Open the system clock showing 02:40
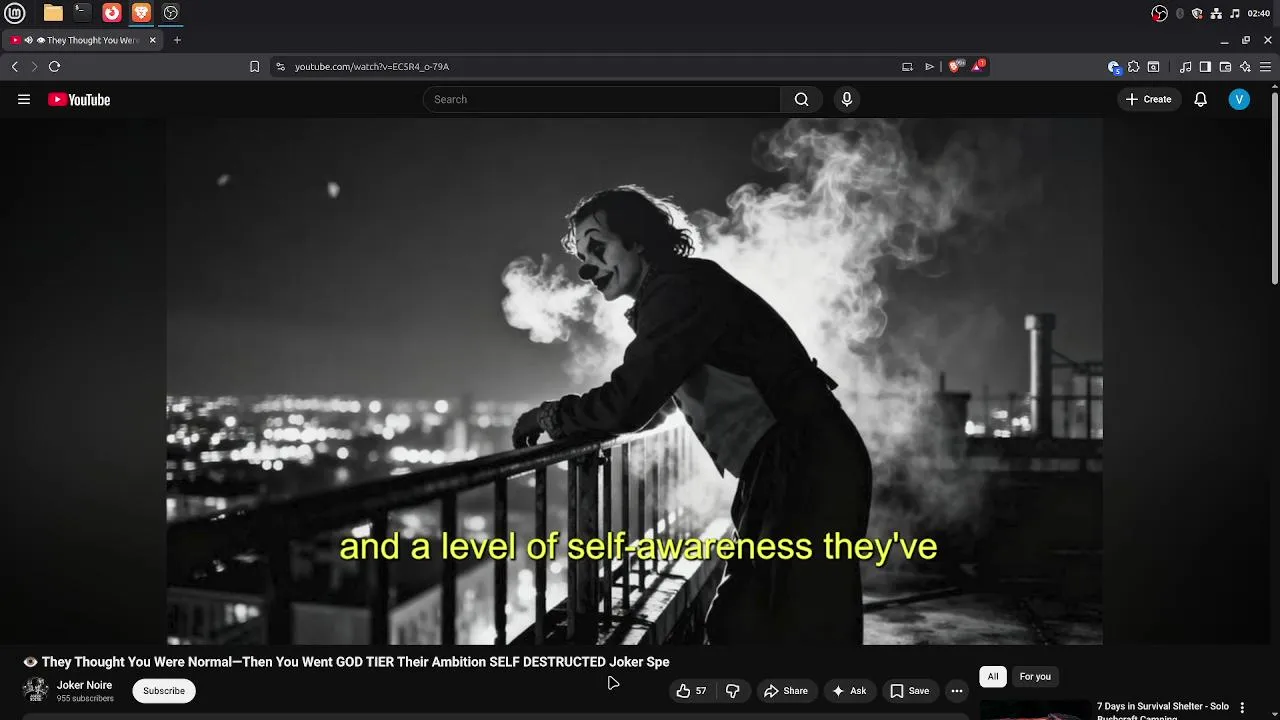Viewport: 1280px width, 720px height. point(1259,13)
